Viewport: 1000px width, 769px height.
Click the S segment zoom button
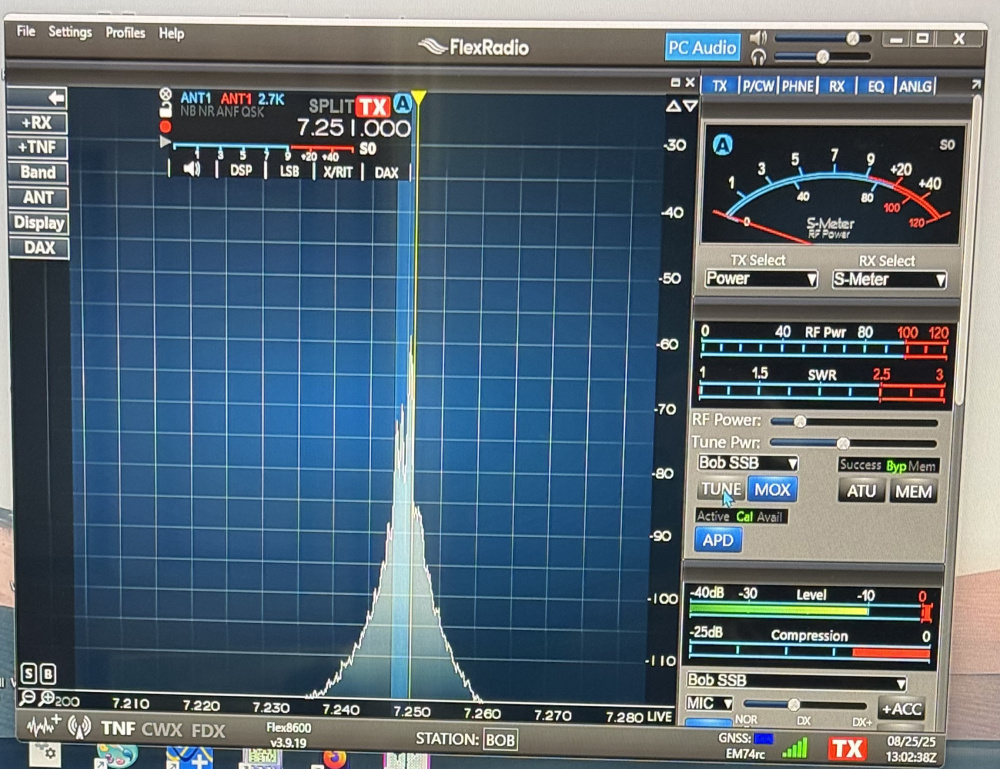coord(28,673)
